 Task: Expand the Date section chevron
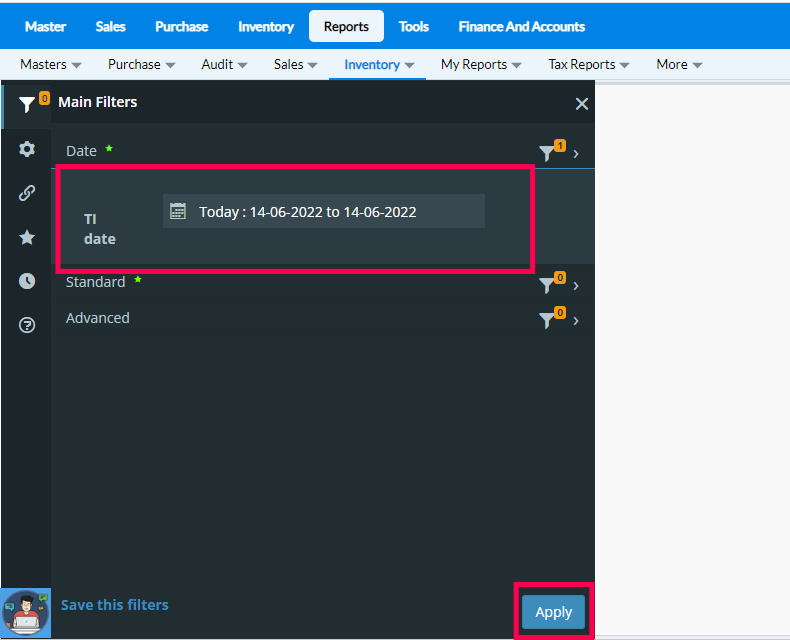[x=576, y=154]
